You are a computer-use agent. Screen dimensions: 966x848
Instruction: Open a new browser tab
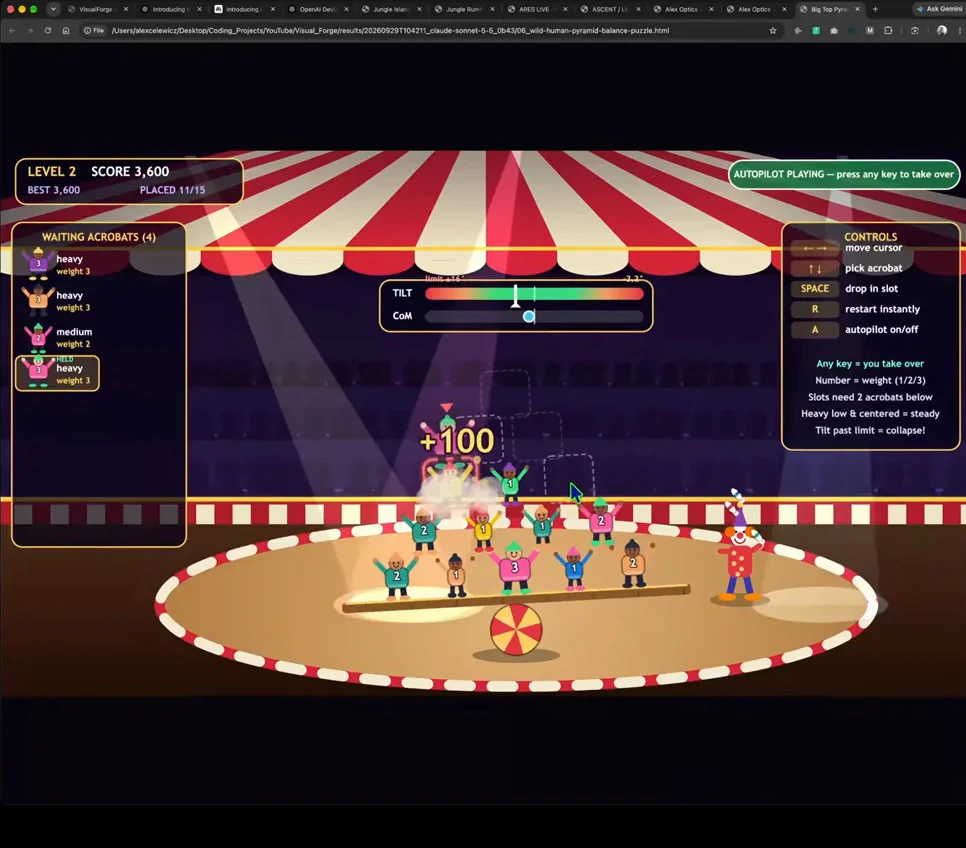click(x=875, y=9)
